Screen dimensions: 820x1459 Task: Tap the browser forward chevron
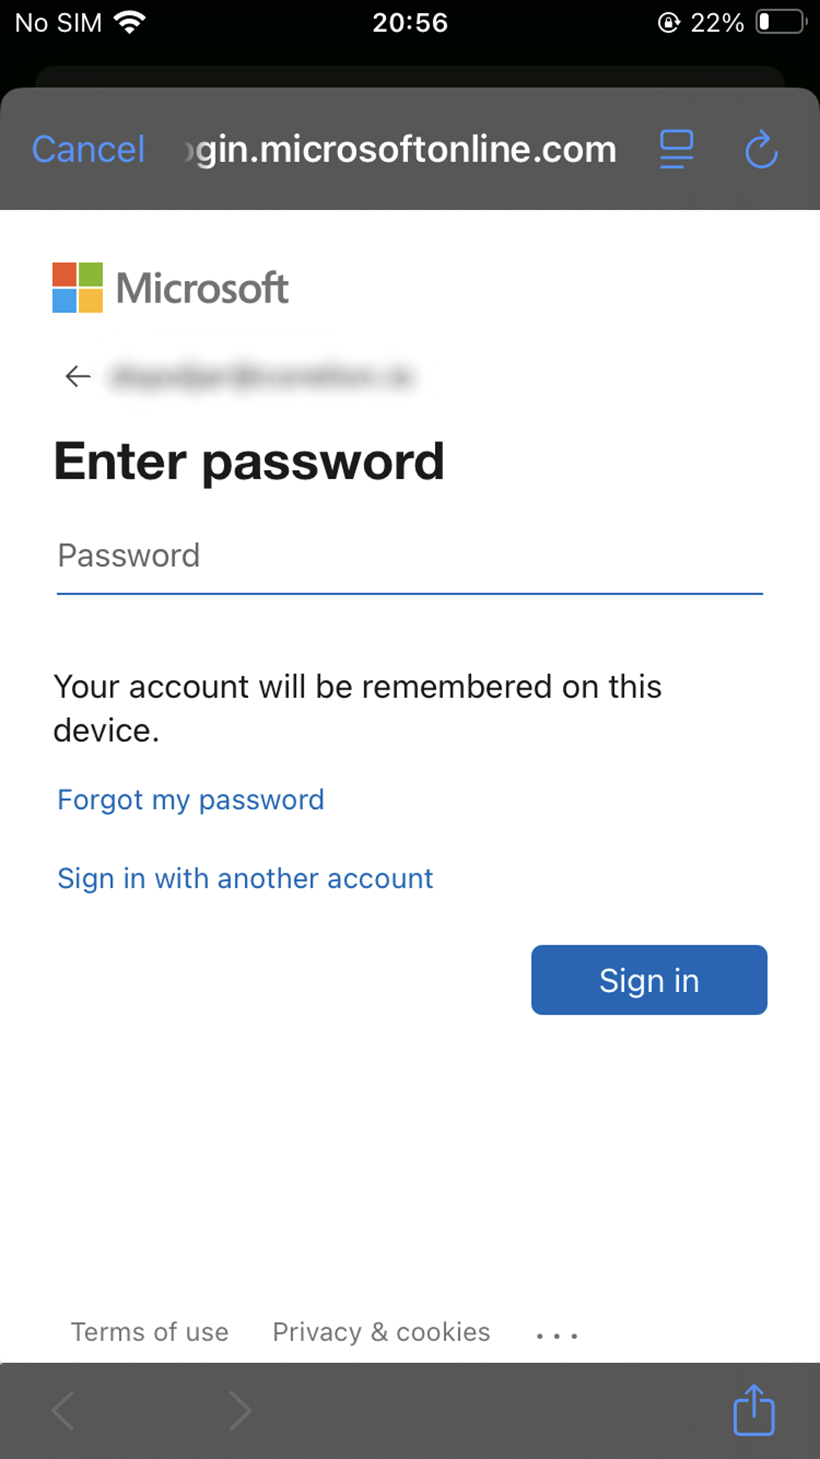240,1411
